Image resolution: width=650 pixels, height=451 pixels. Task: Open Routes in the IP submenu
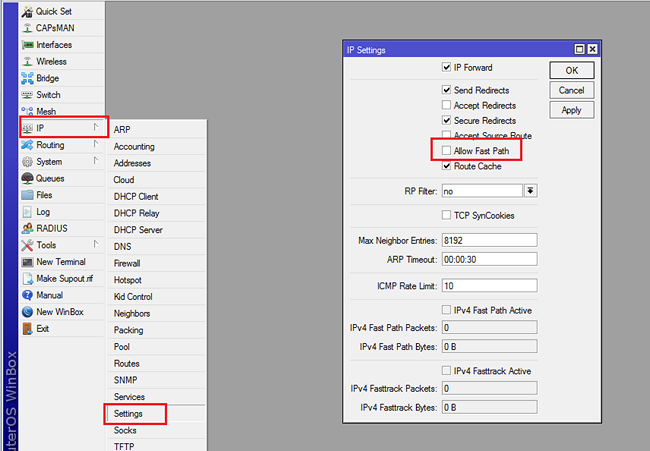[157, 364]
